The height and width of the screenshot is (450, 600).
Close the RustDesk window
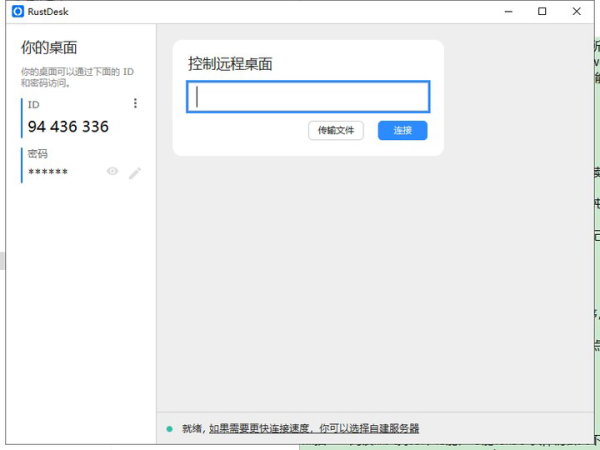pyautogui.click(x=576, y=11)
